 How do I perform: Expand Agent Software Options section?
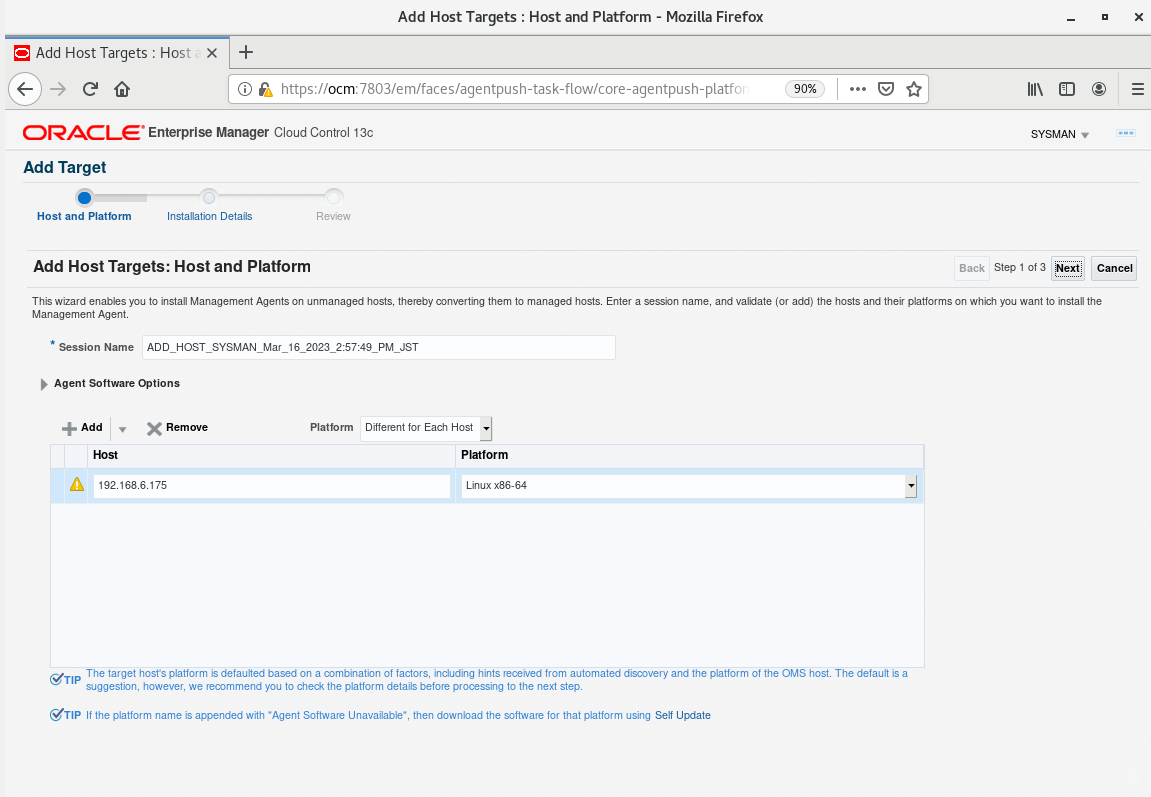[x=44, y=384]
